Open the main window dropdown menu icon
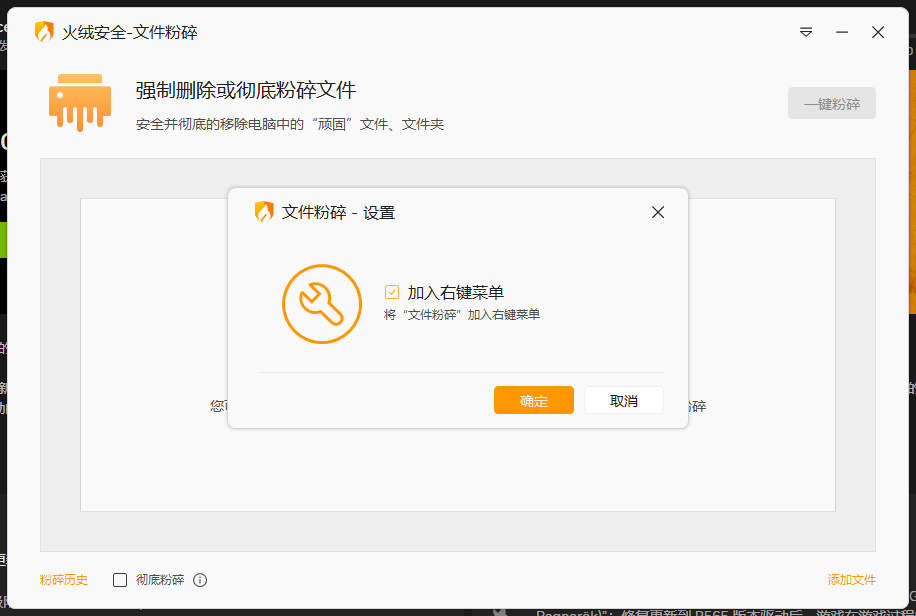916x616 pixels. pos(806,32)
